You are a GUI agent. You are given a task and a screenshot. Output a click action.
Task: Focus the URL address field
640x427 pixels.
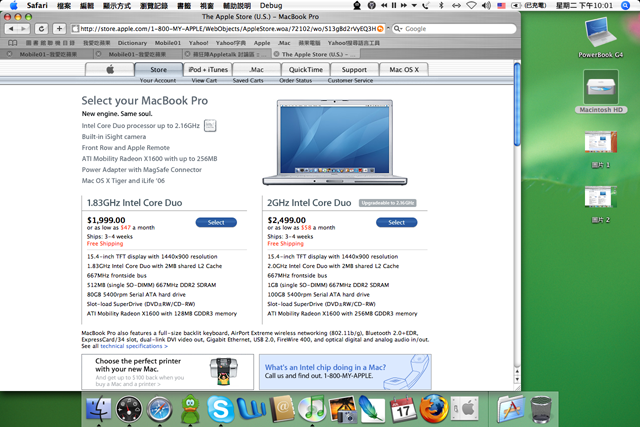tap(228, 29)
